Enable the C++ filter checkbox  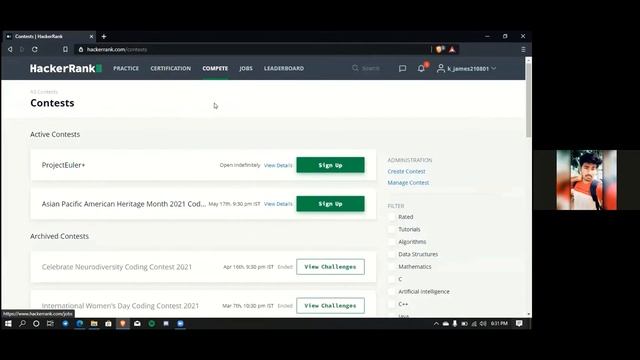391,304
